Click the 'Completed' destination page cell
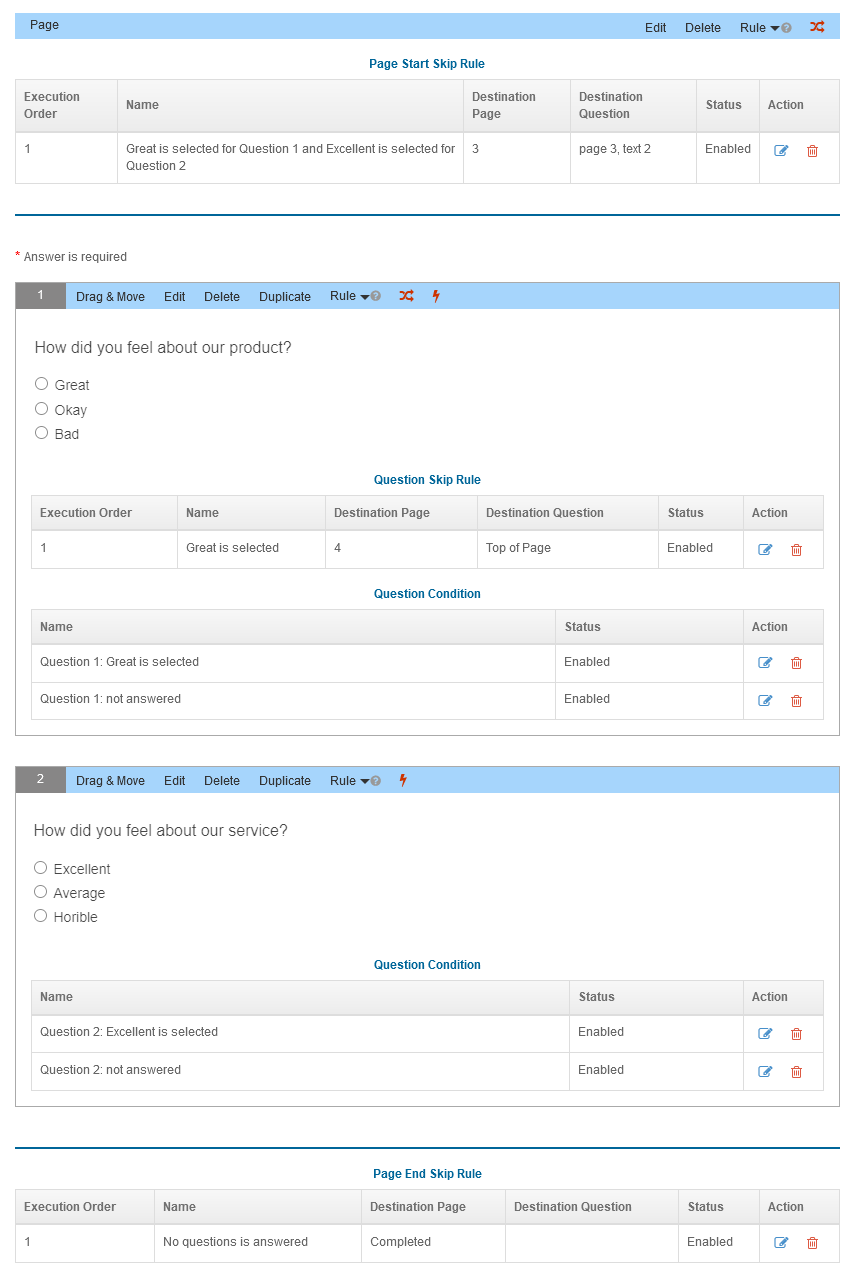This screenshot has width=856, height=1283. tap(433, 1243)
